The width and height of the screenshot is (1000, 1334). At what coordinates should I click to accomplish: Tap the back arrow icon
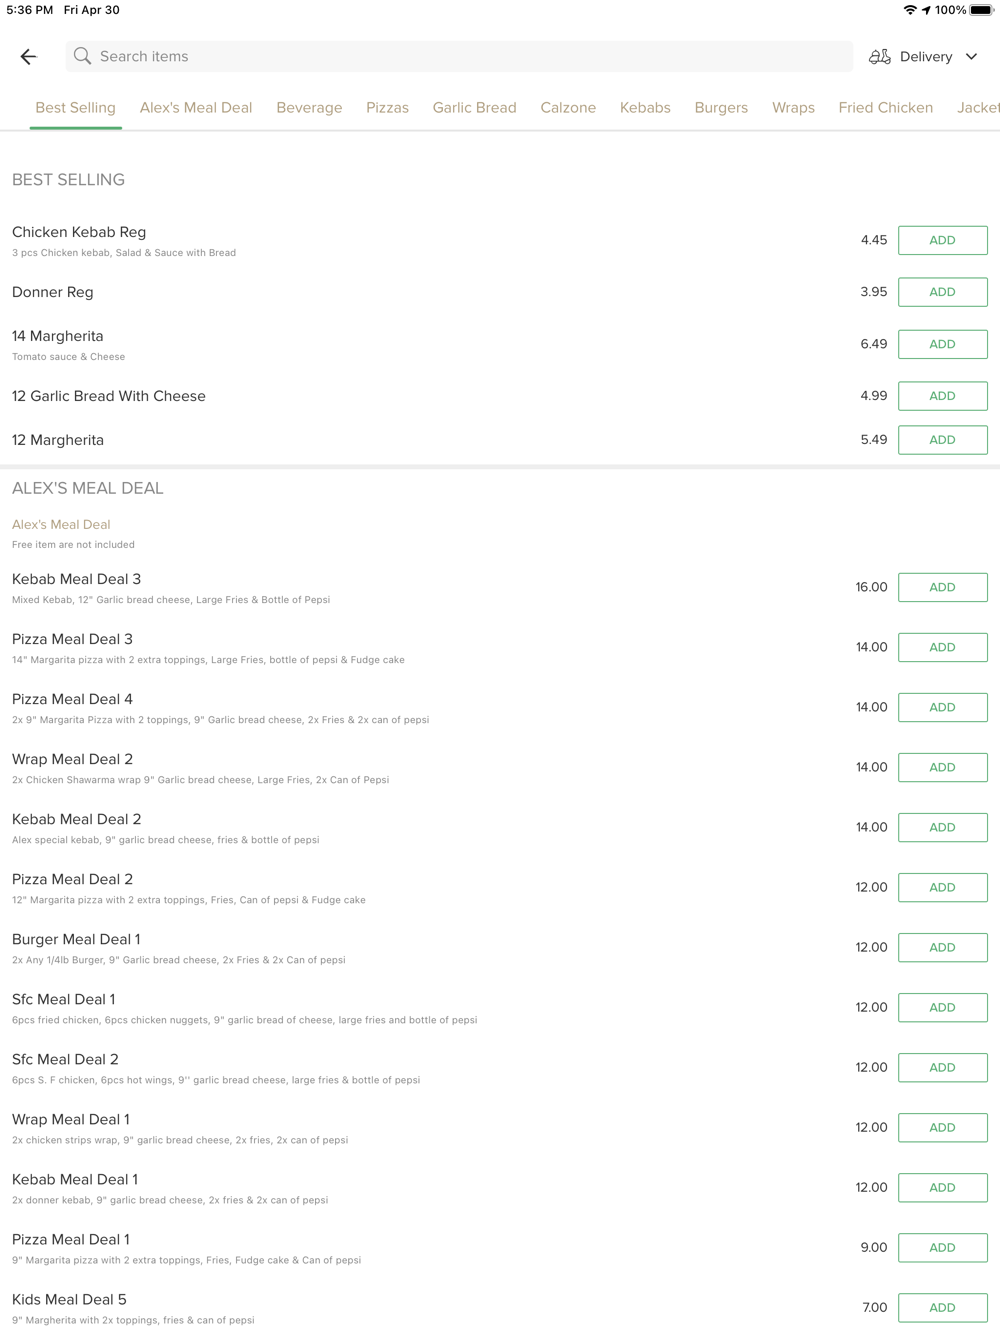(28, 57)
